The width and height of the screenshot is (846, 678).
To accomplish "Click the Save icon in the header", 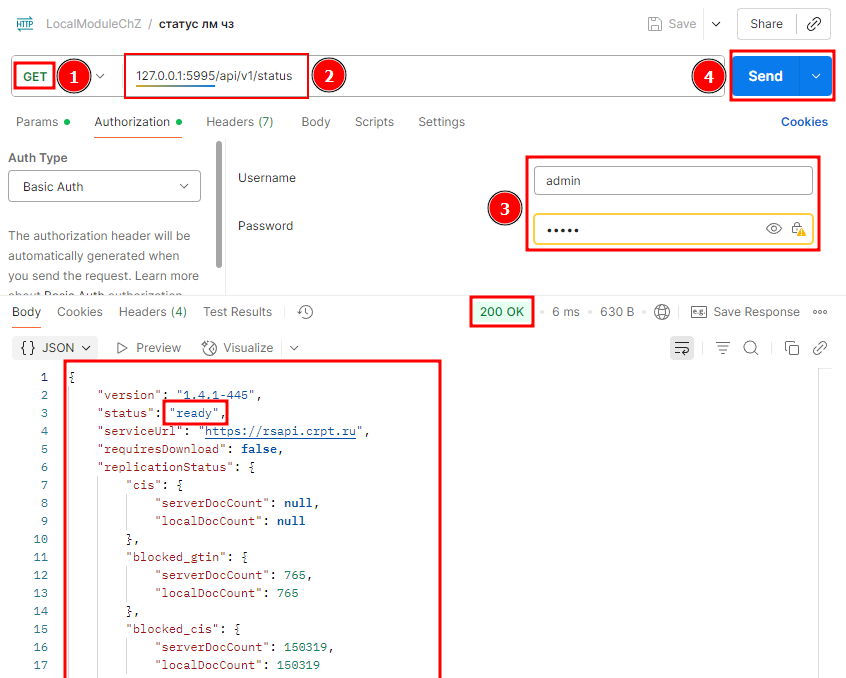I will tap(655, 24).
